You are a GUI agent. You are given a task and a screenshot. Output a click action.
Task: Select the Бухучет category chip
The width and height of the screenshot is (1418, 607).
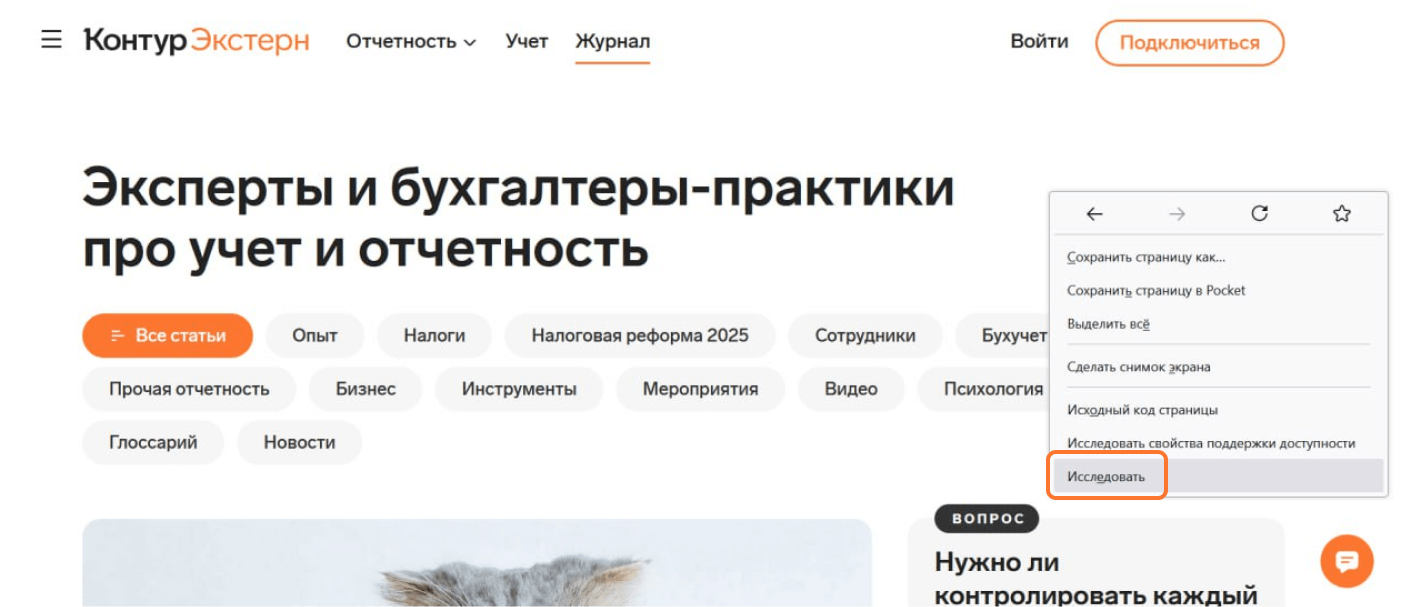pos(1003,336)
